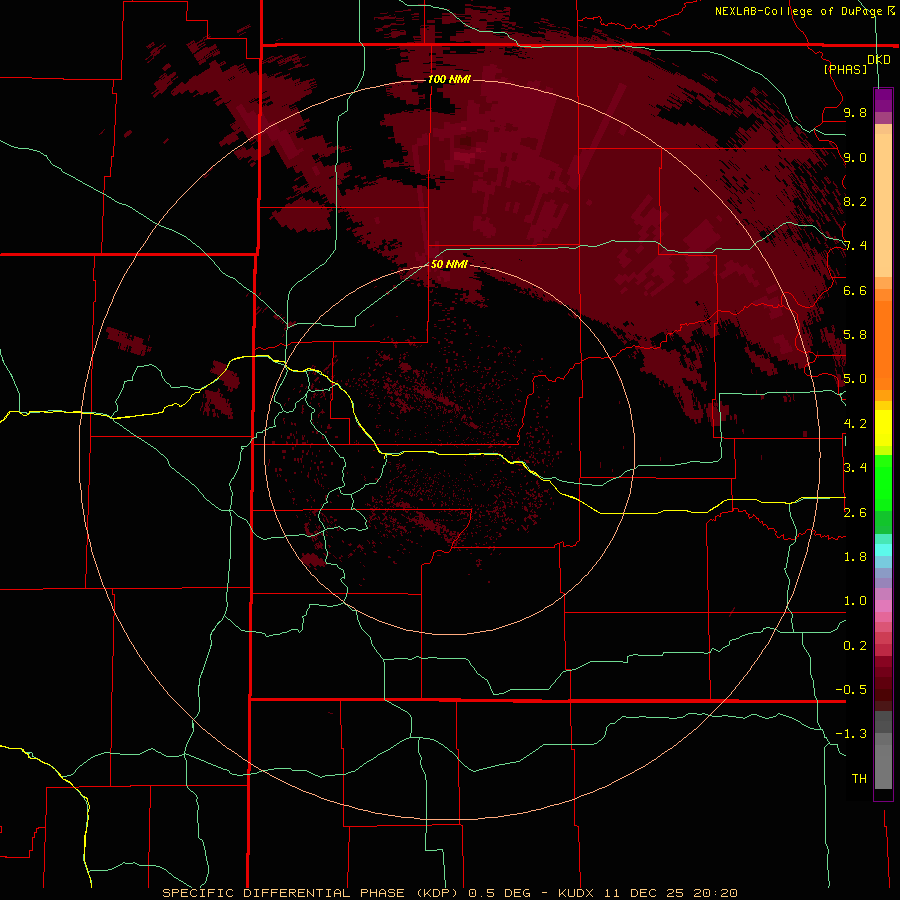Click the pink segment of the color bar
The width and height of the screenshot is (900, 900).
click(883, 606)
